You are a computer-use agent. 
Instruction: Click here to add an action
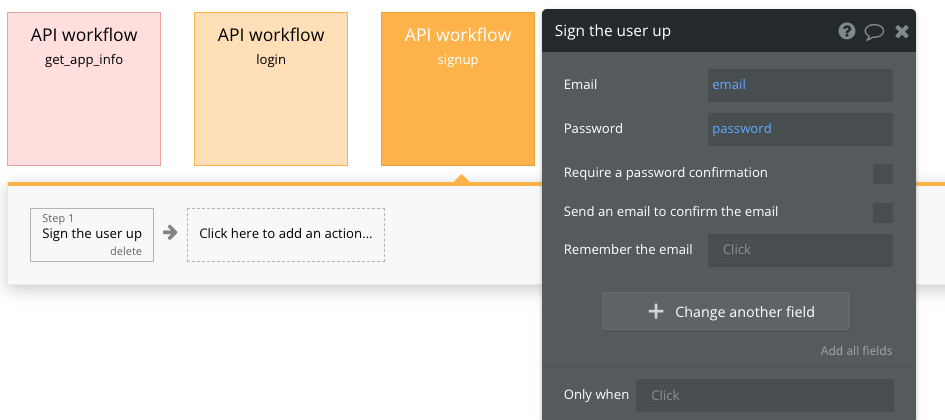[x=286, y=234]
